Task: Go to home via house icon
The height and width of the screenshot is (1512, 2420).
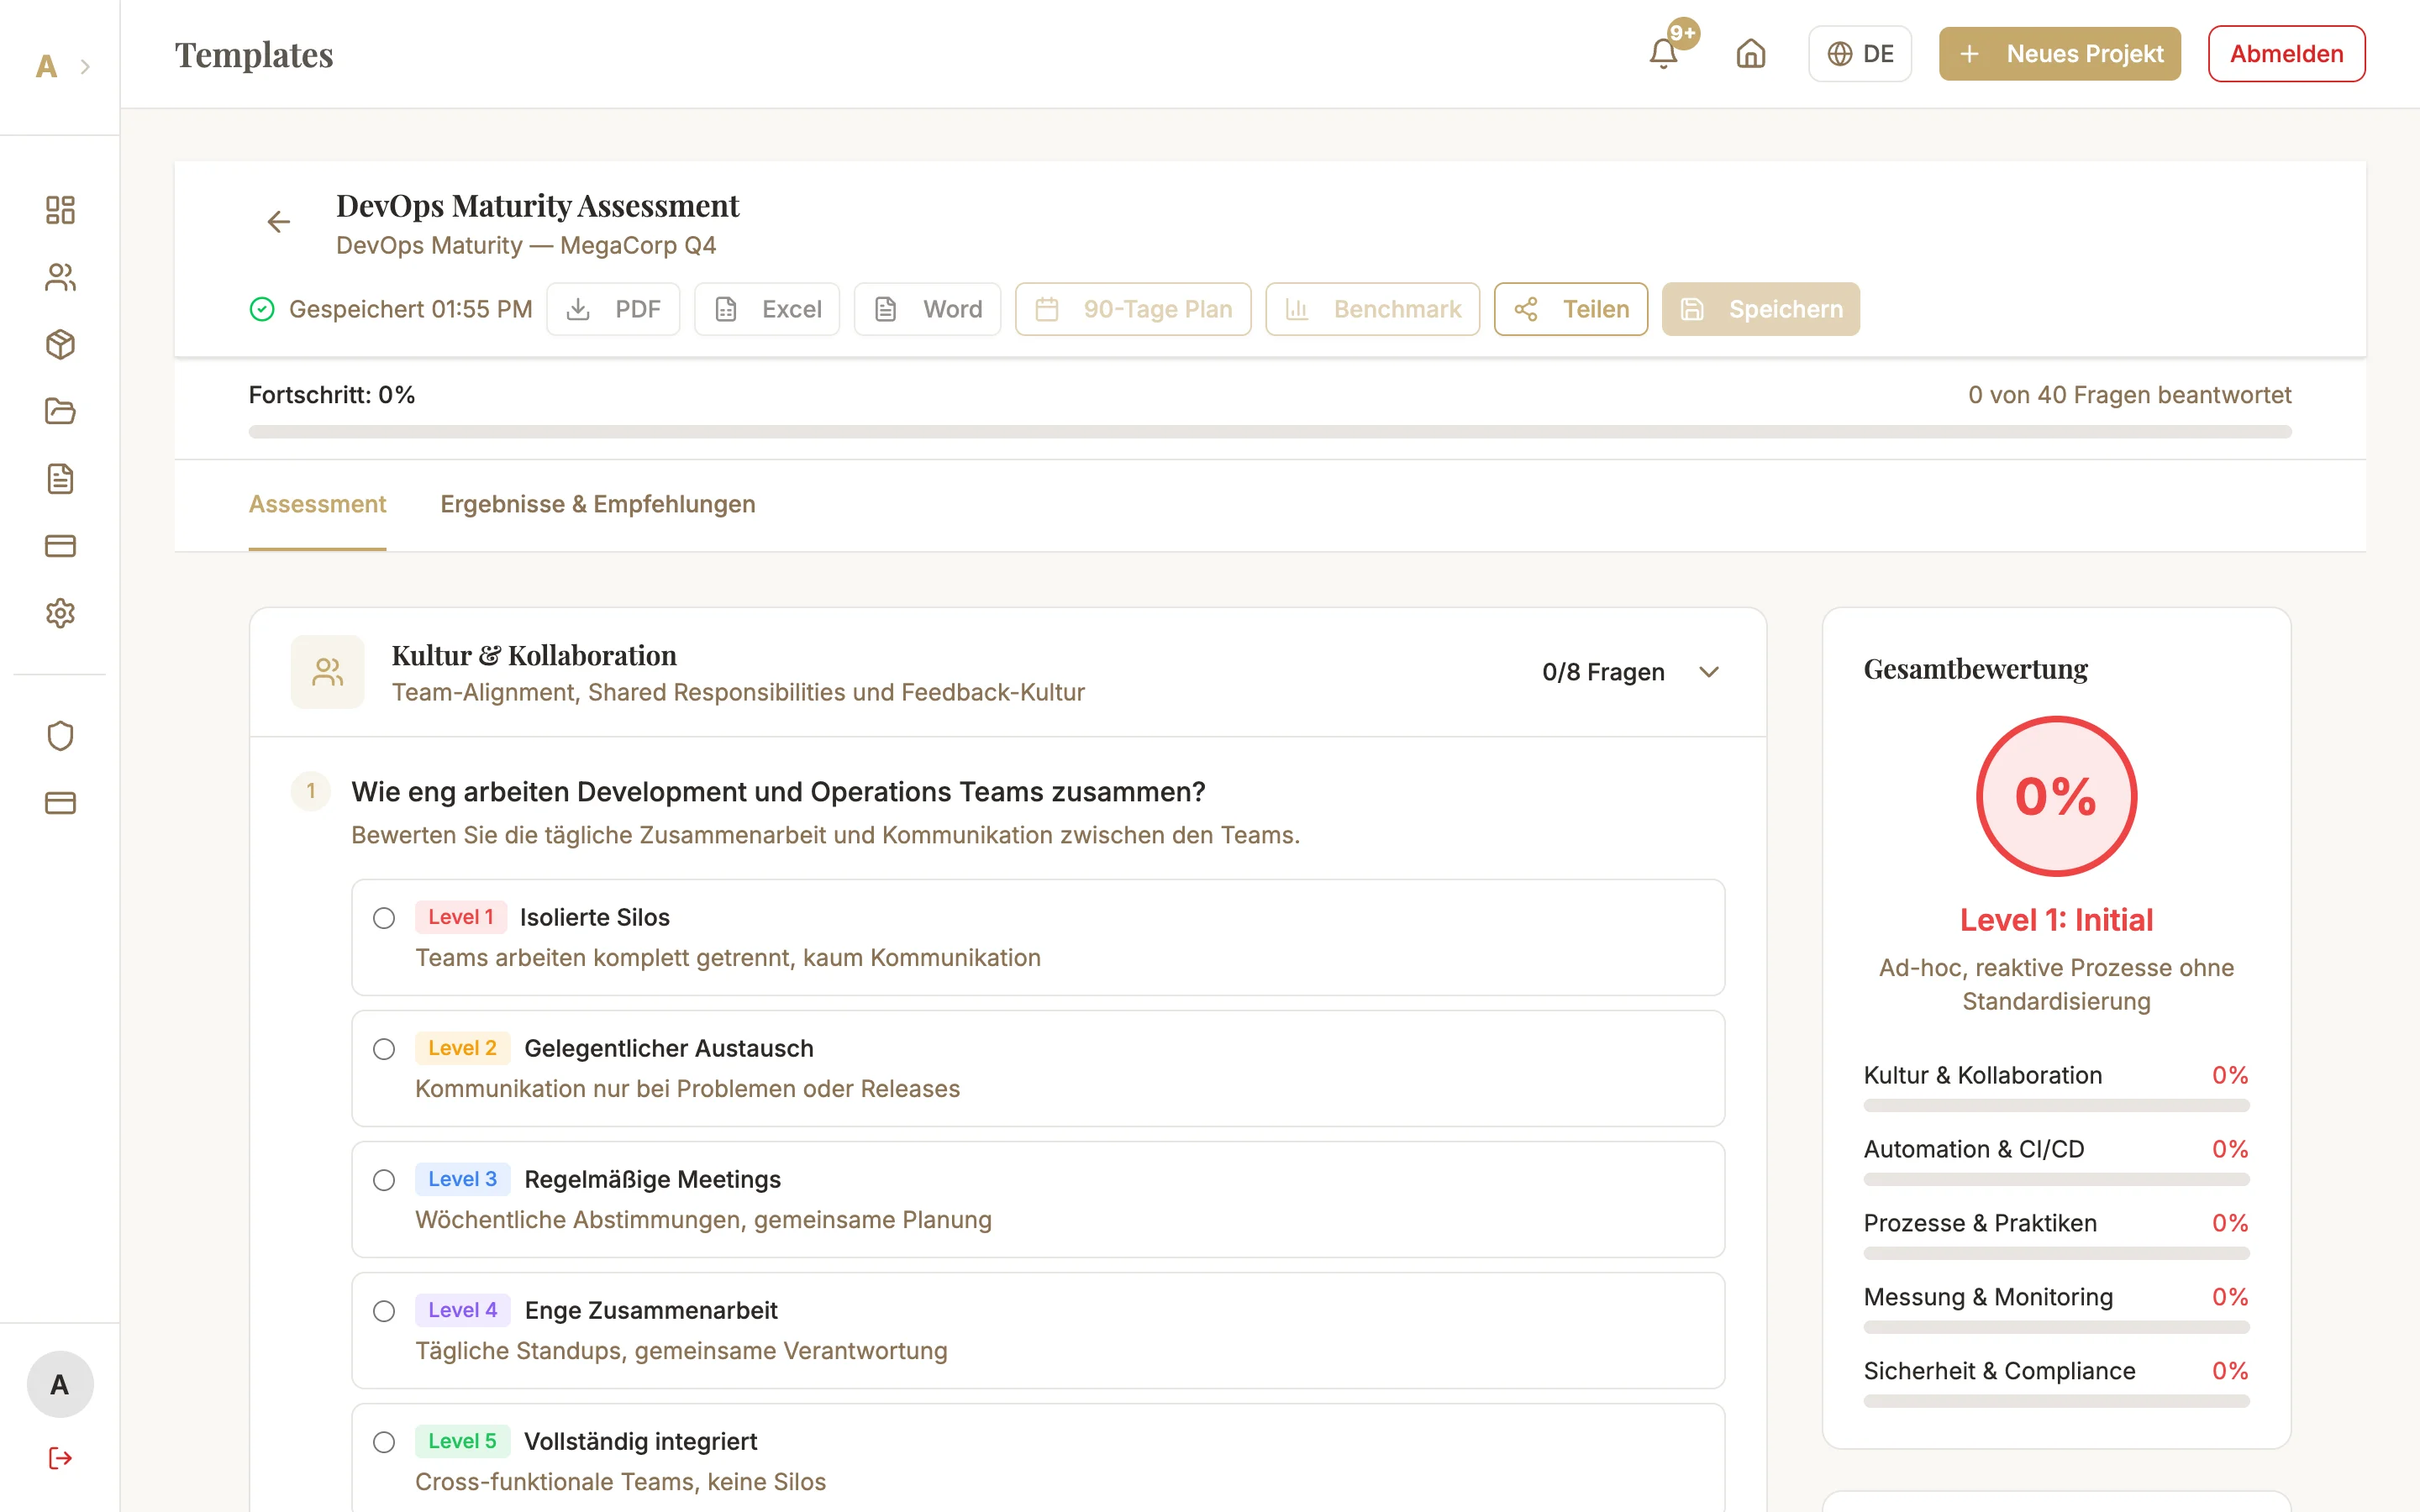Action: pos(1751,53)
